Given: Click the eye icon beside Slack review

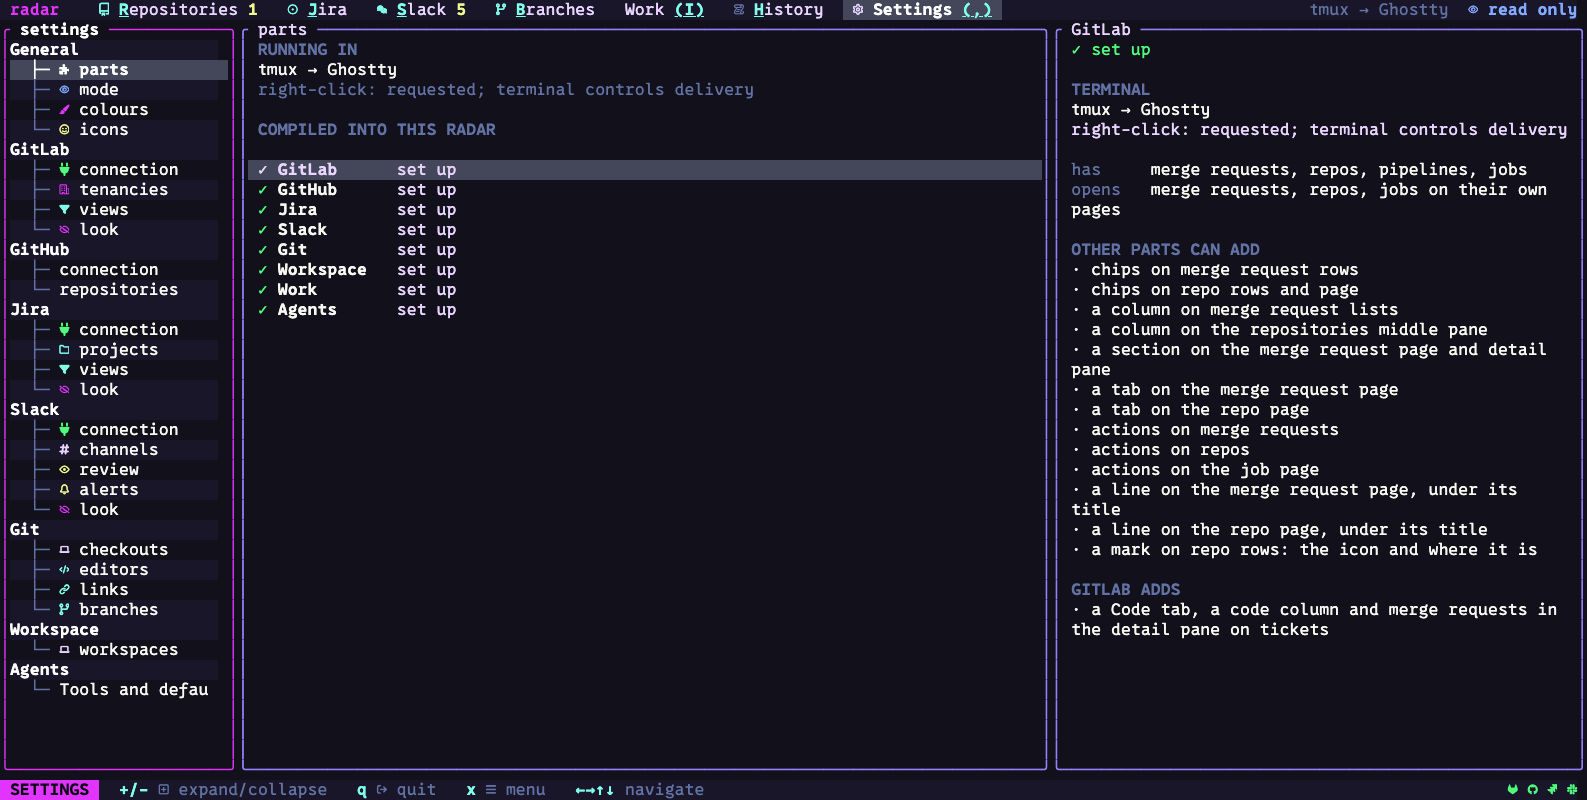Looking at the screenshot, I should 64,470.
